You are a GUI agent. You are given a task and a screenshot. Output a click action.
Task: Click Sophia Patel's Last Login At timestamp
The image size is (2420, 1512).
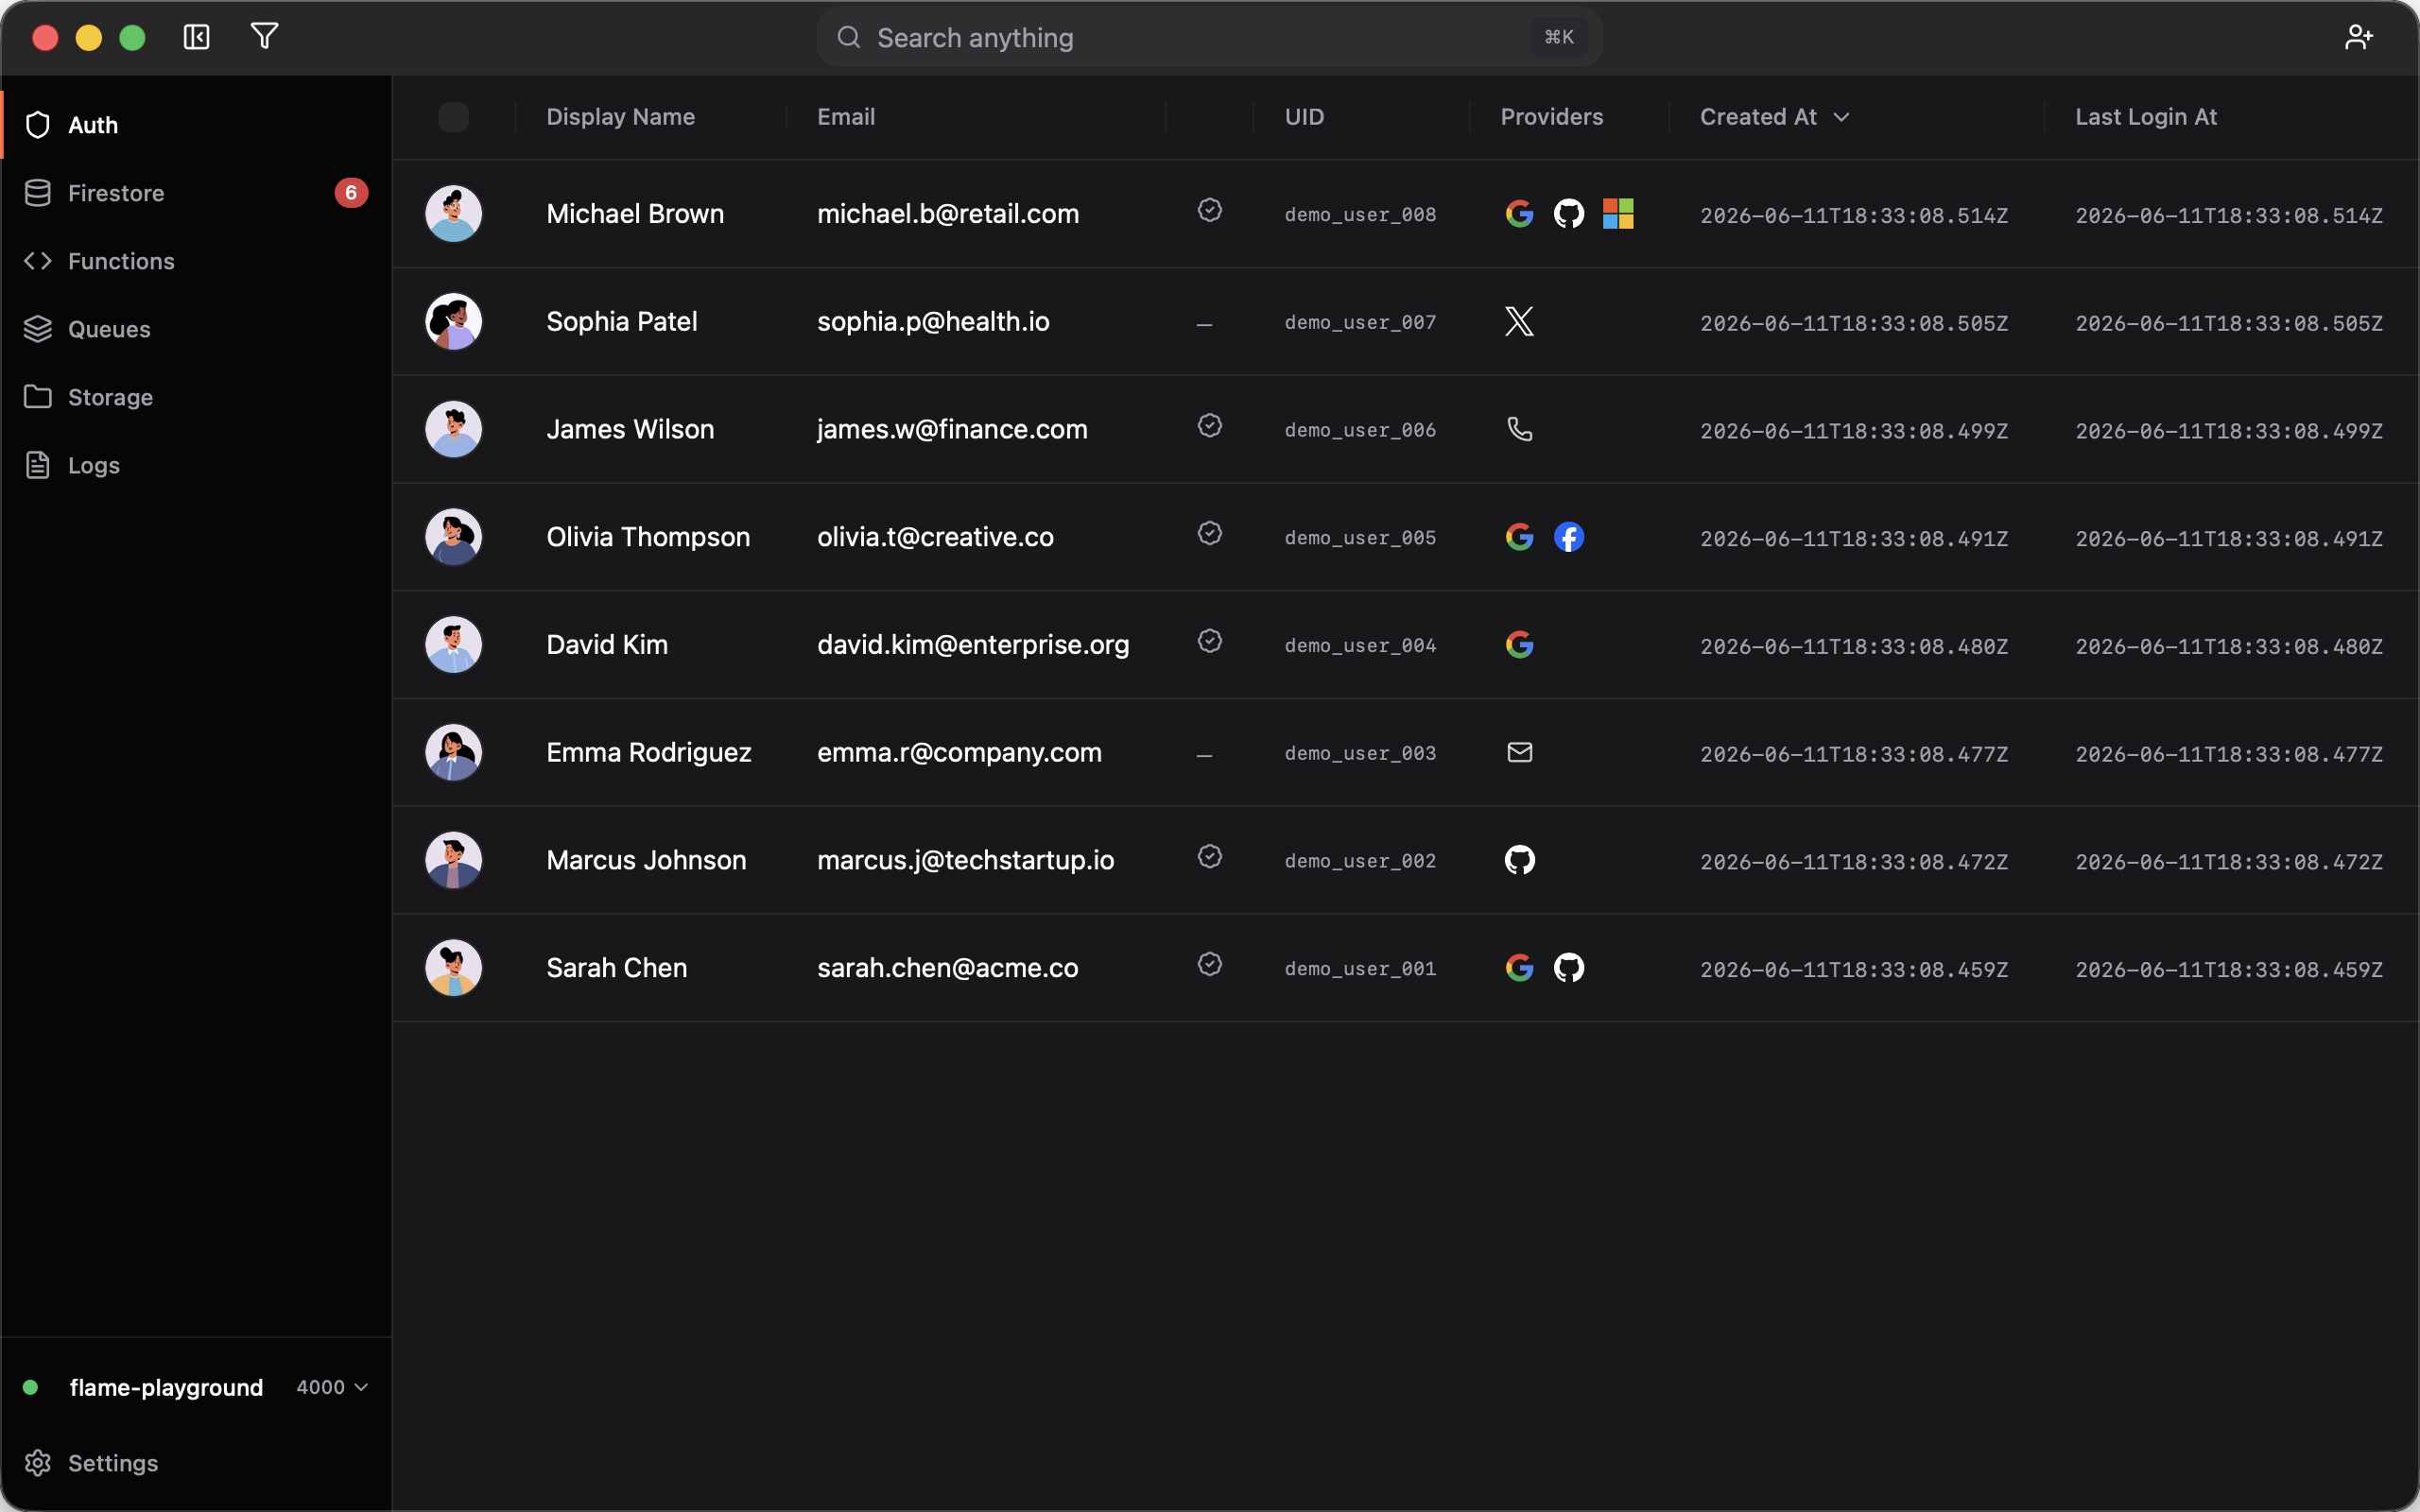pos(2229,323)
